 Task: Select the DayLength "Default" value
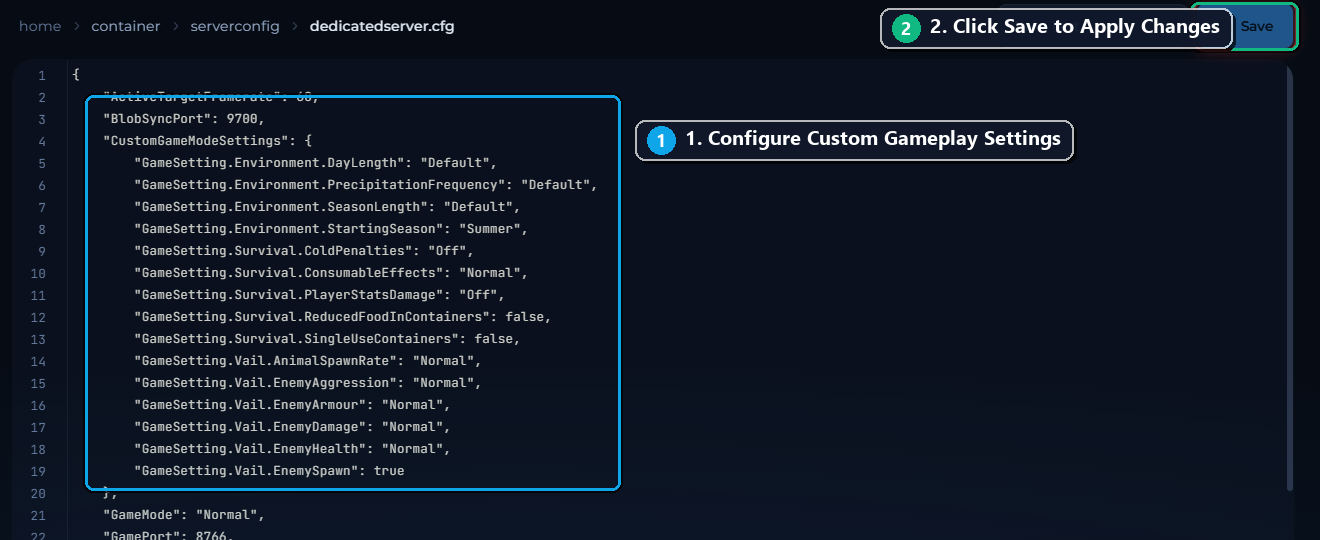(x=454, y=163)
